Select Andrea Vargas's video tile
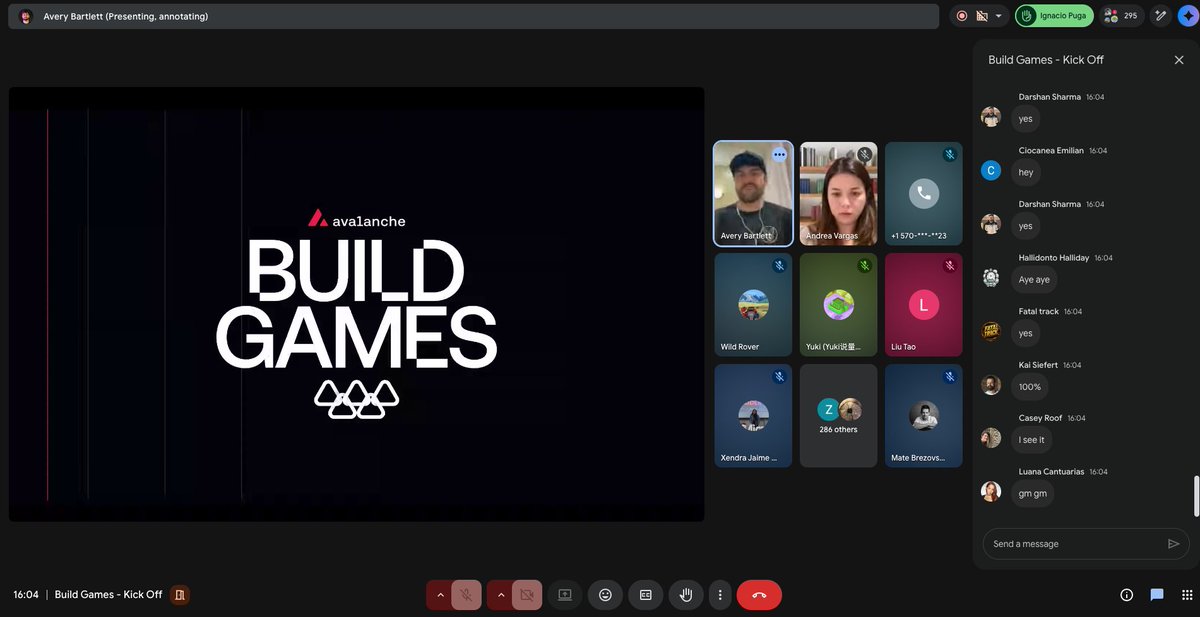 coord(838,193)
